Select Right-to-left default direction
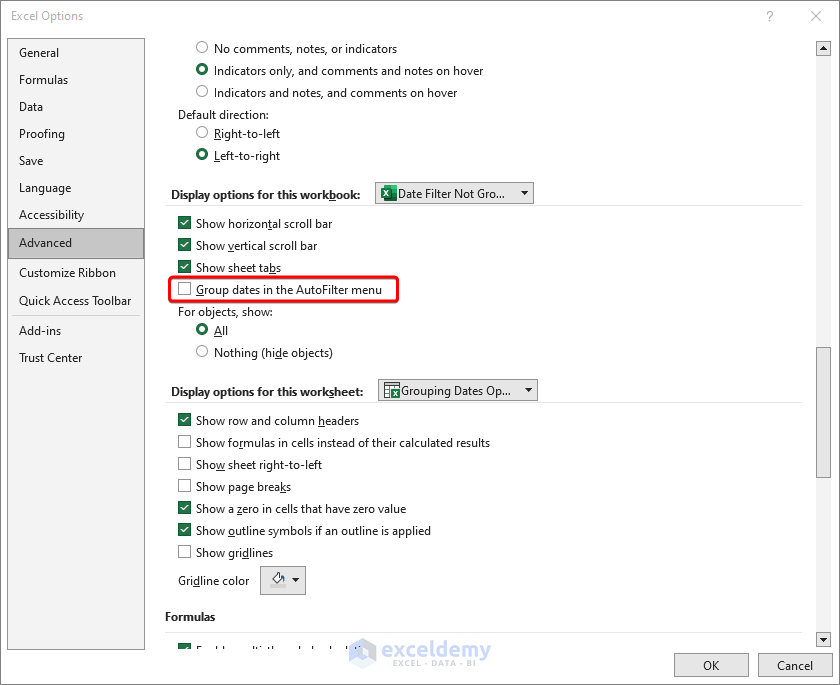Screen dimensions: 840x685 [203, 132]
